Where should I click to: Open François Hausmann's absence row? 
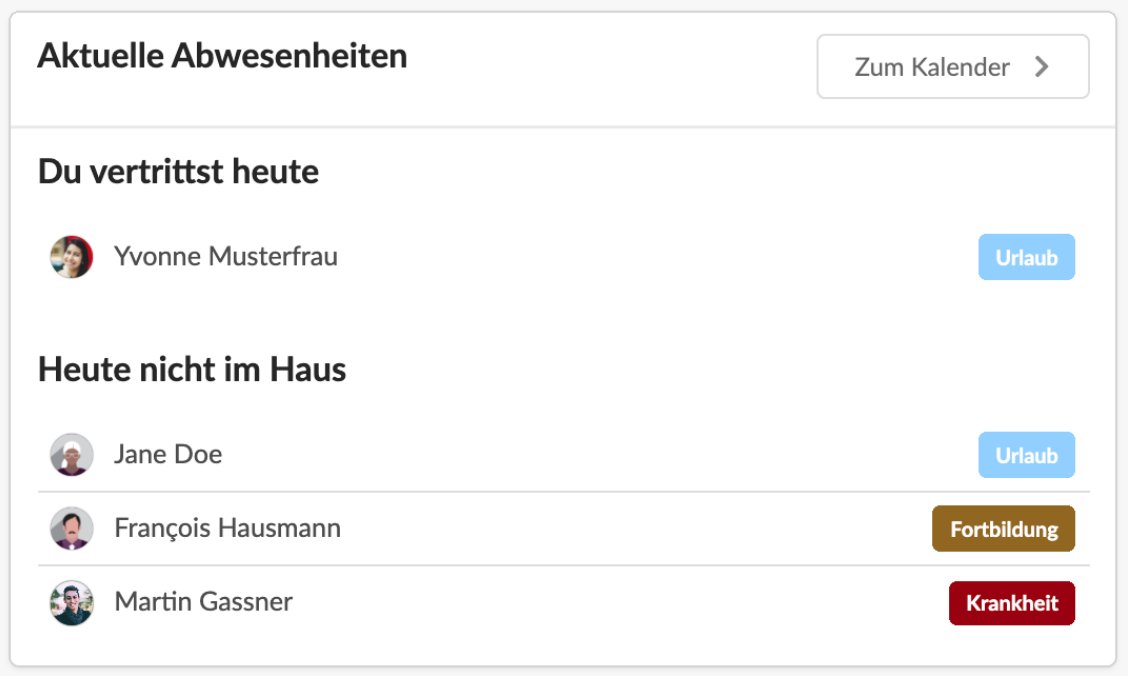(x=564, y=529)
